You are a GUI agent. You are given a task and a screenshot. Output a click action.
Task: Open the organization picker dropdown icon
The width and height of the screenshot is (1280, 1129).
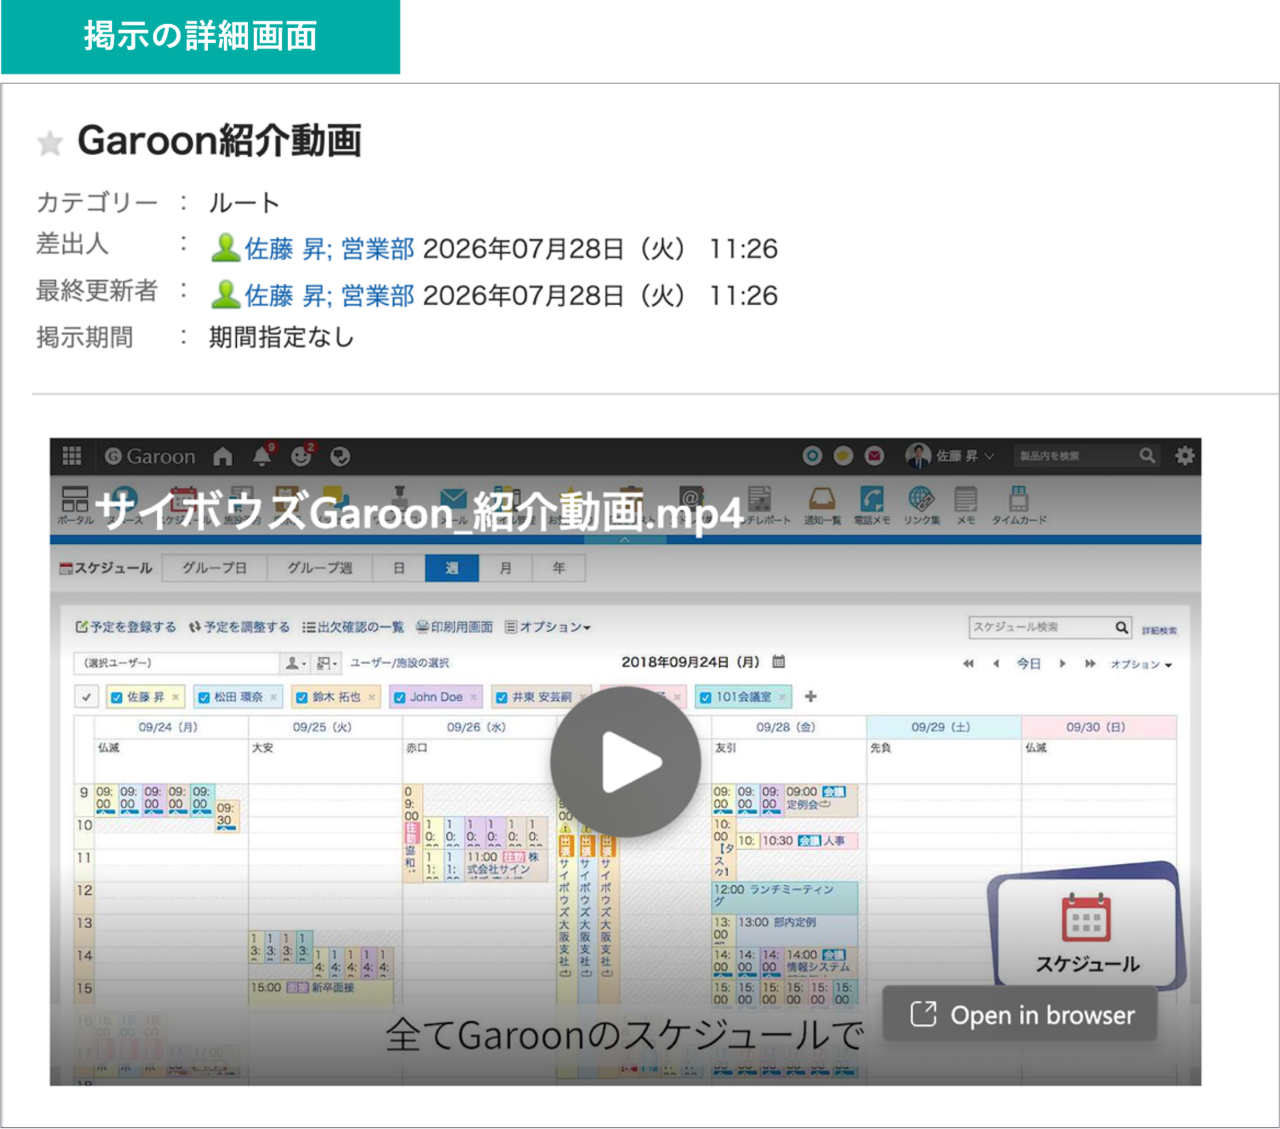327,663
